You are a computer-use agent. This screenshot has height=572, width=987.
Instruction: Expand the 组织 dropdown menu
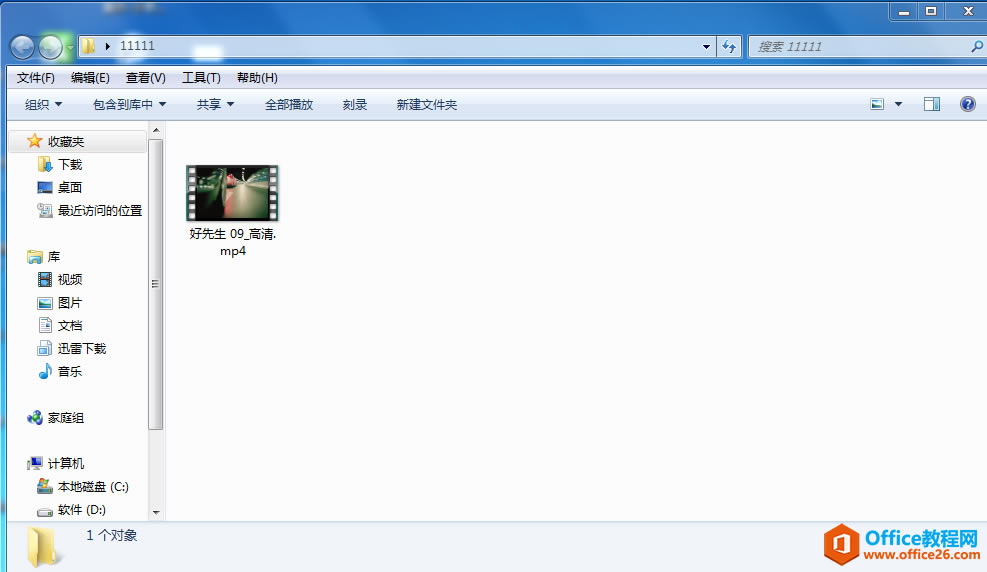point(43,104)
